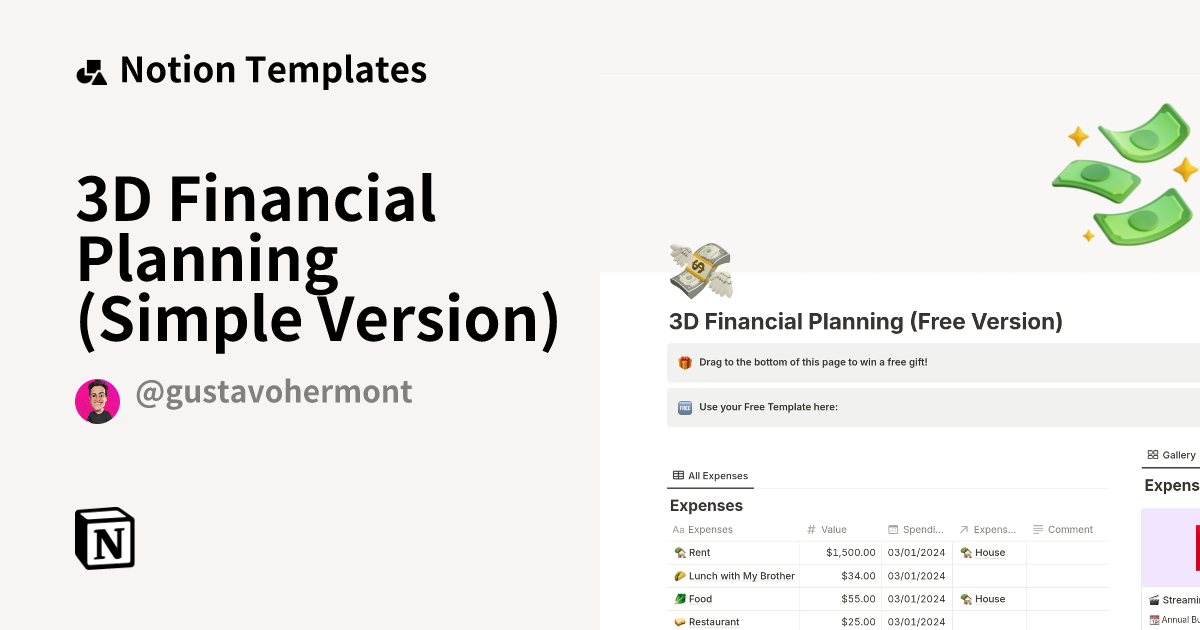Open gustavohermont's avatar picture
The height and width of the screenshot is (630, 1200).
pyautogui.click(x=97, y=401)
